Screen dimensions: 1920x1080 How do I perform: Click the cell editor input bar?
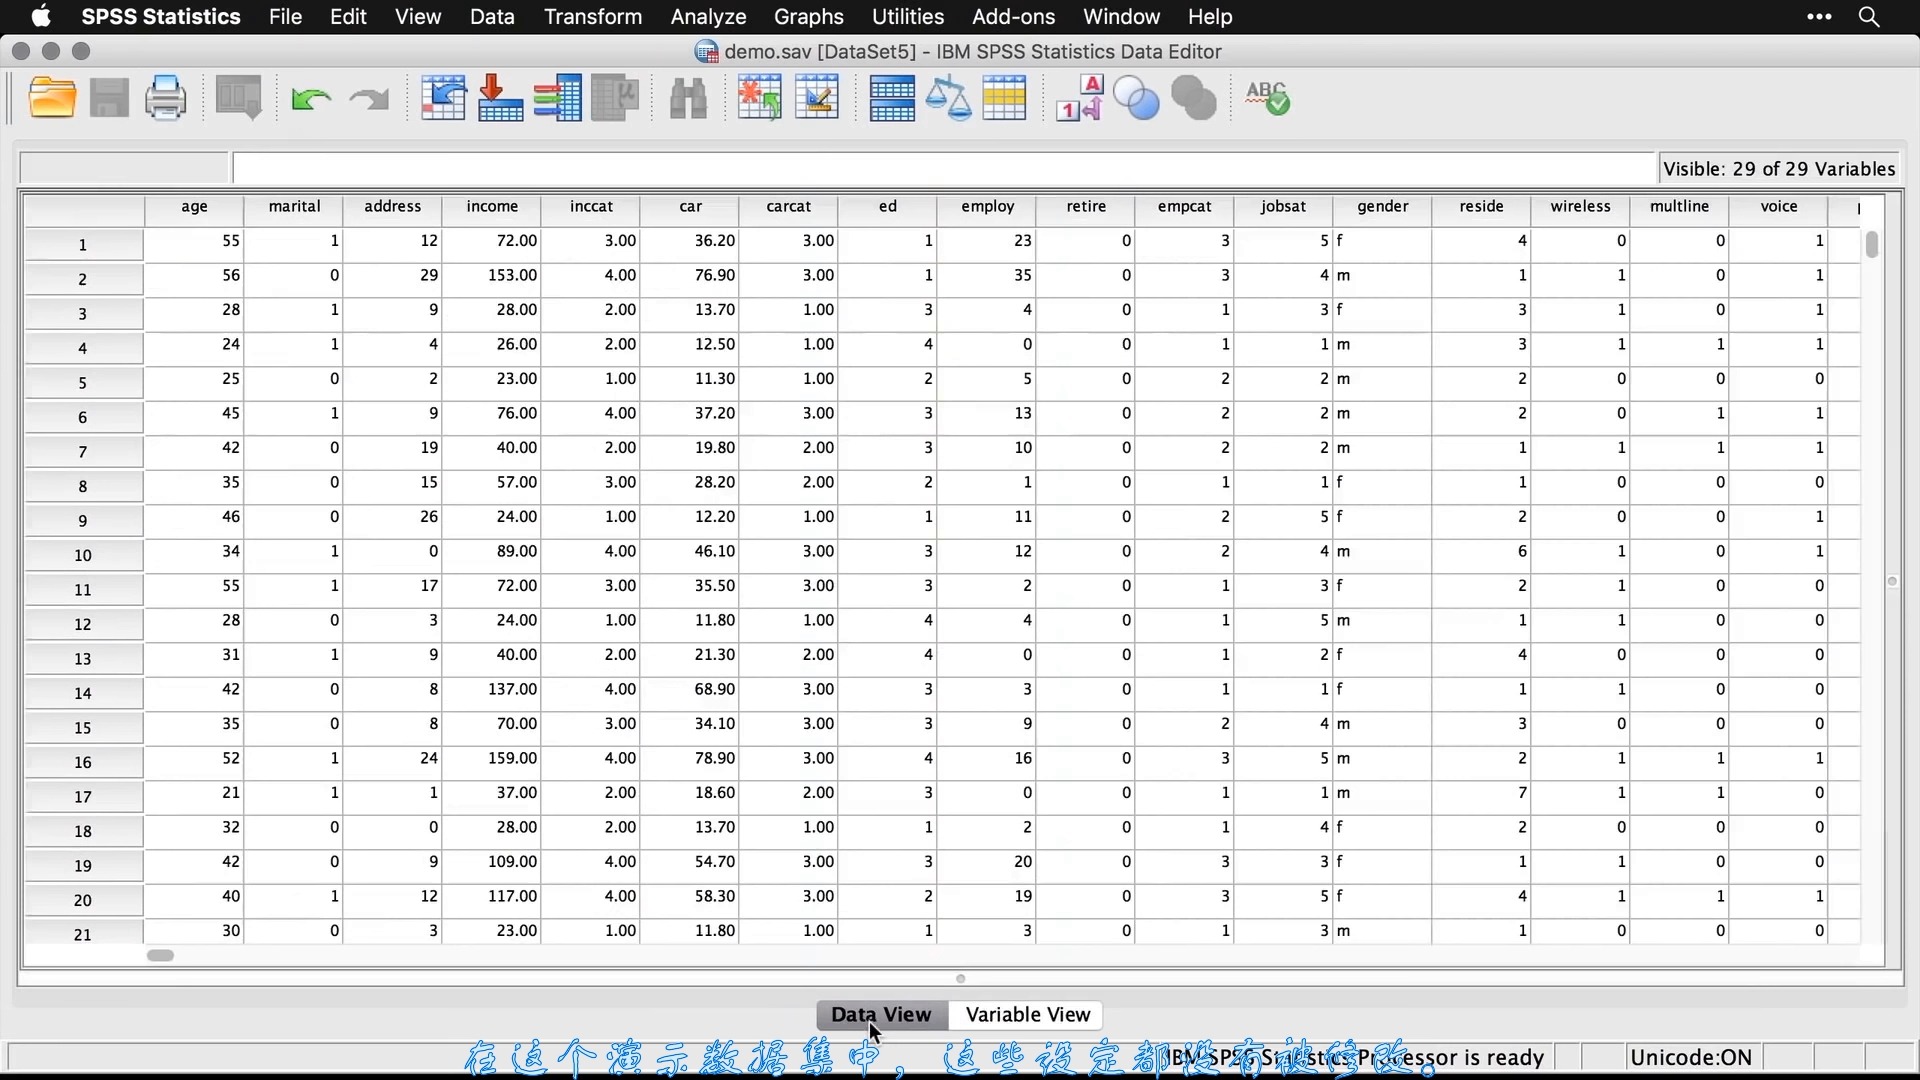point(943,168)
